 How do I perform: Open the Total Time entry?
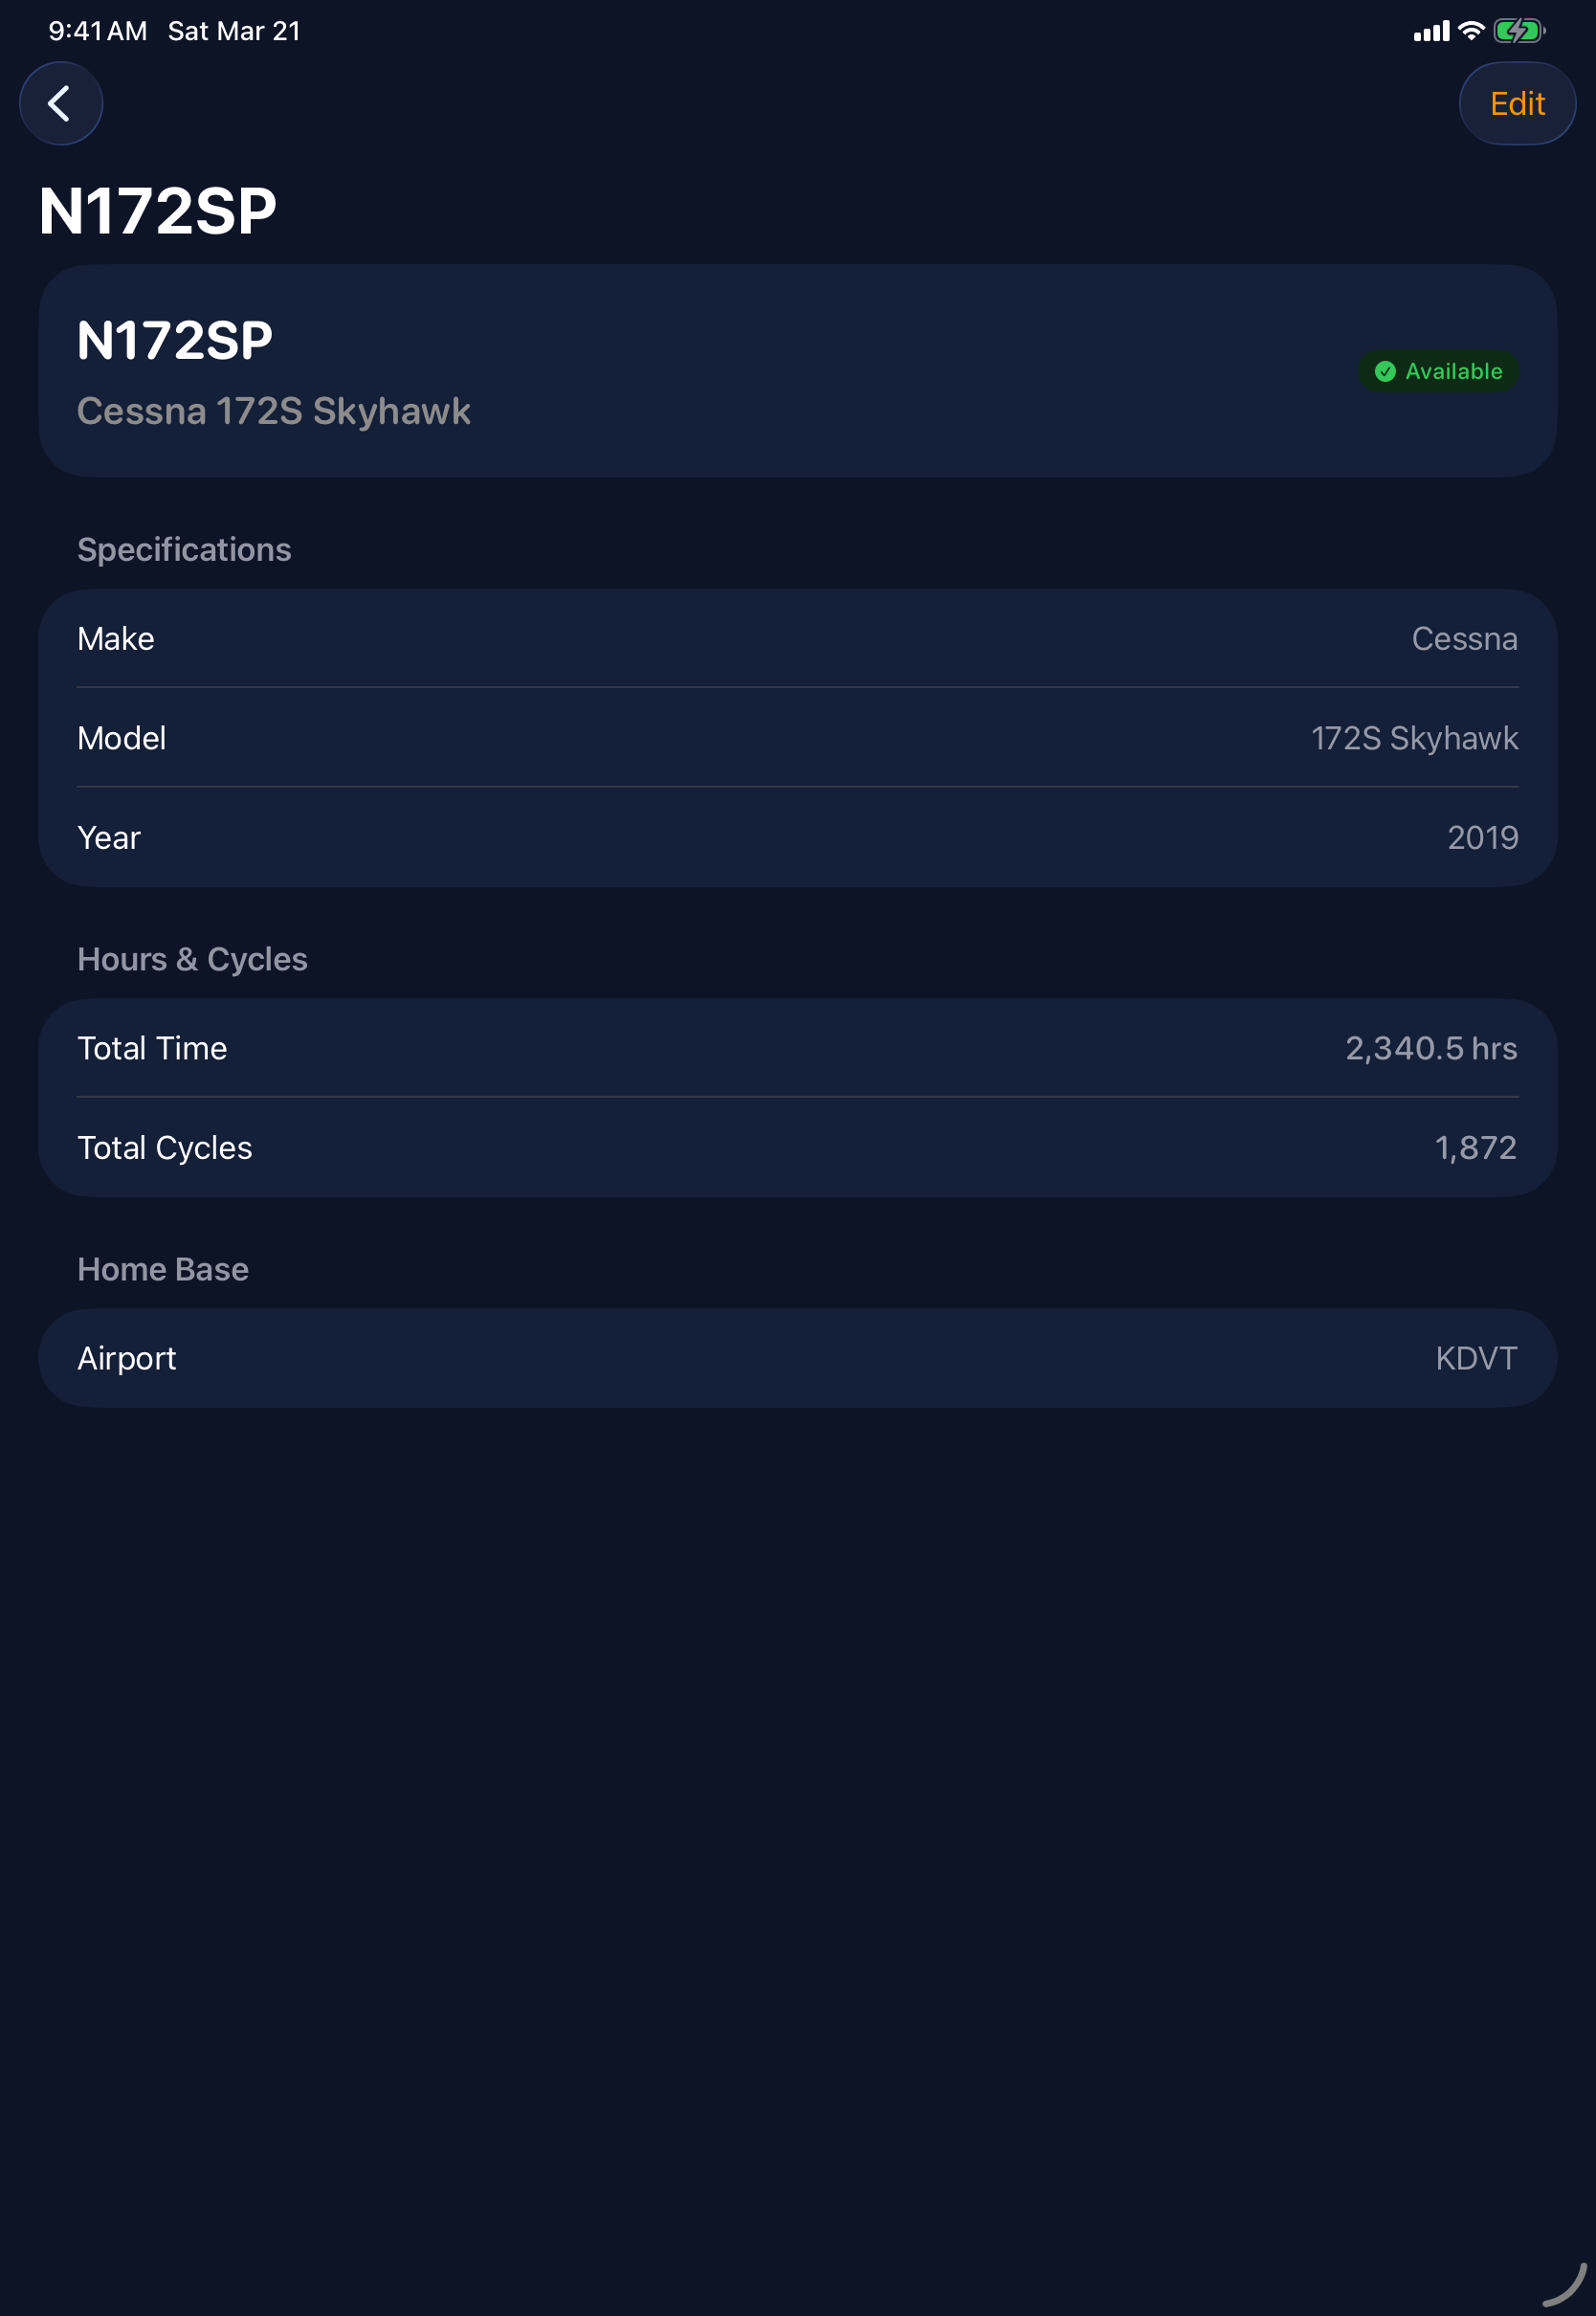[x=798, y=1047]
